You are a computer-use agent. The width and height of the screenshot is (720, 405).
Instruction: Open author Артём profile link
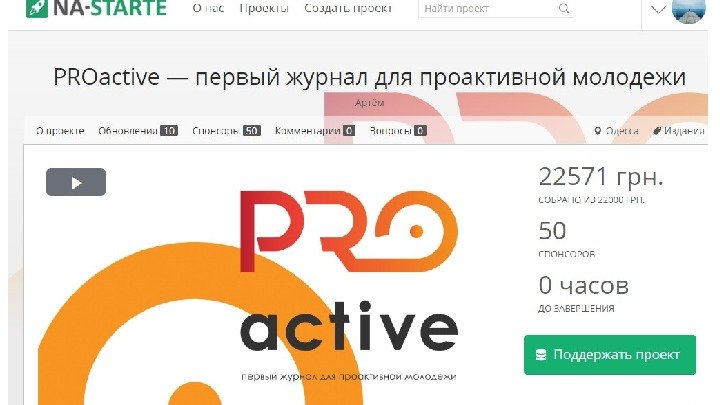[x=370, y=103]
